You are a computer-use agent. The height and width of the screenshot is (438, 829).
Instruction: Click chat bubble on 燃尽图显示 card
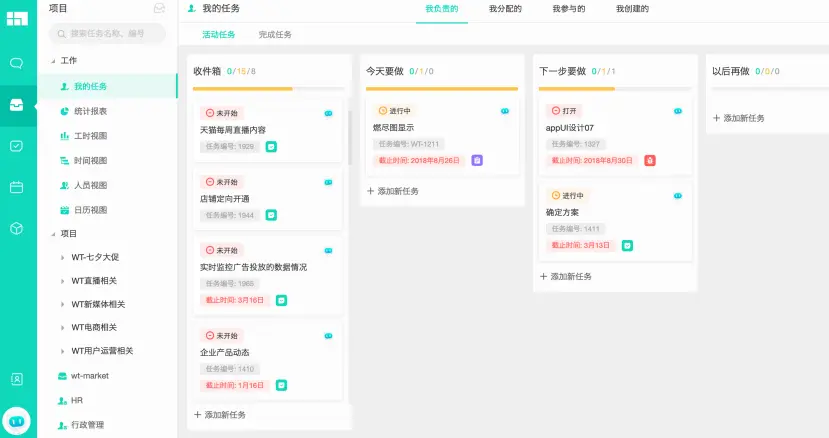point(505,111)
